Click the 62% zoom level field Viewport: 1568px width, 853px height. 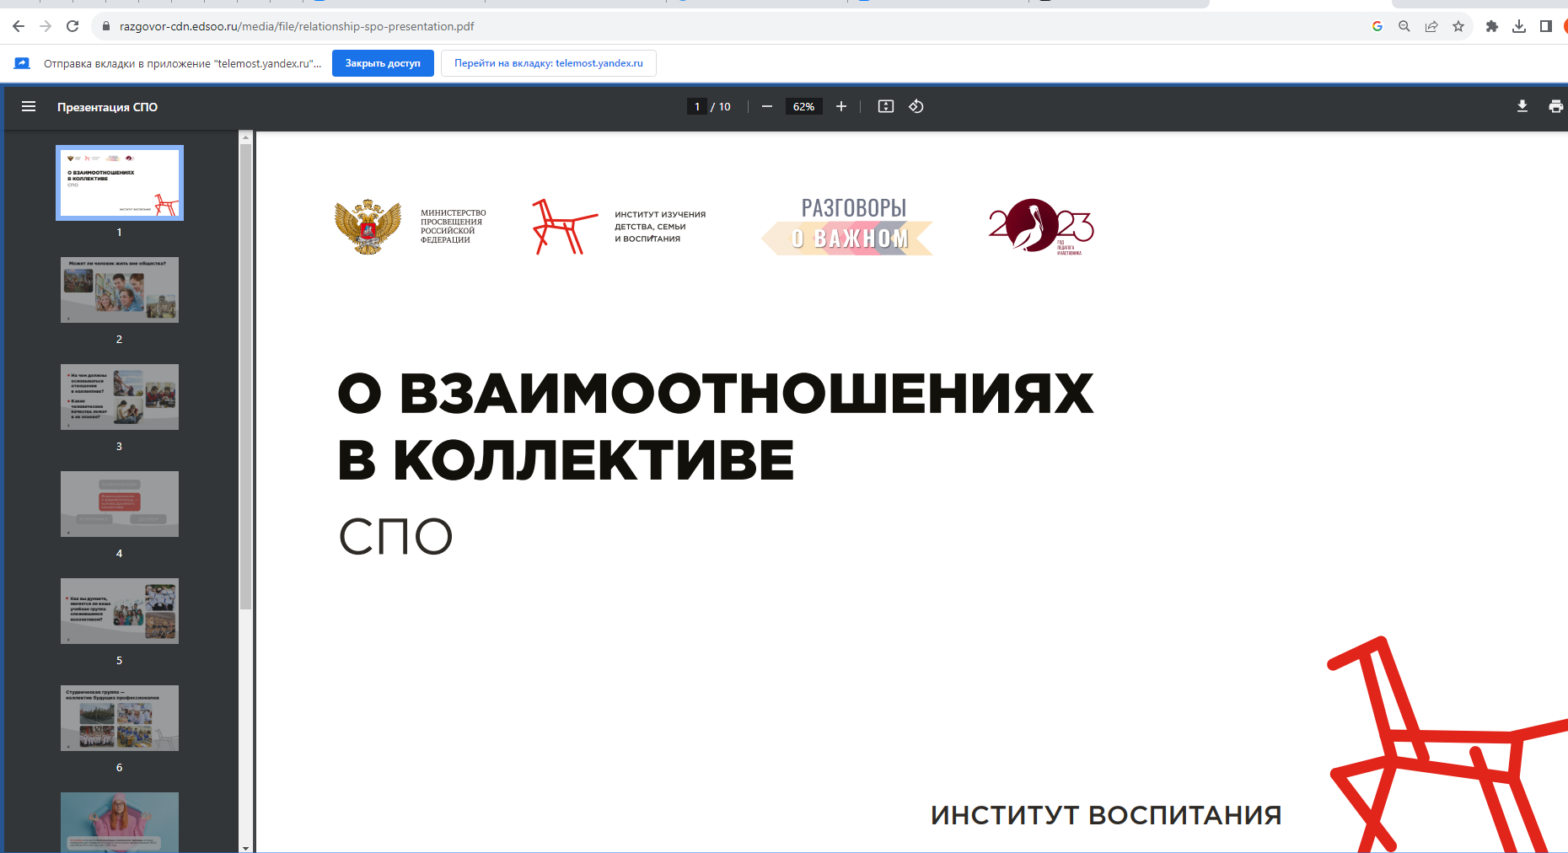(803, 107)
